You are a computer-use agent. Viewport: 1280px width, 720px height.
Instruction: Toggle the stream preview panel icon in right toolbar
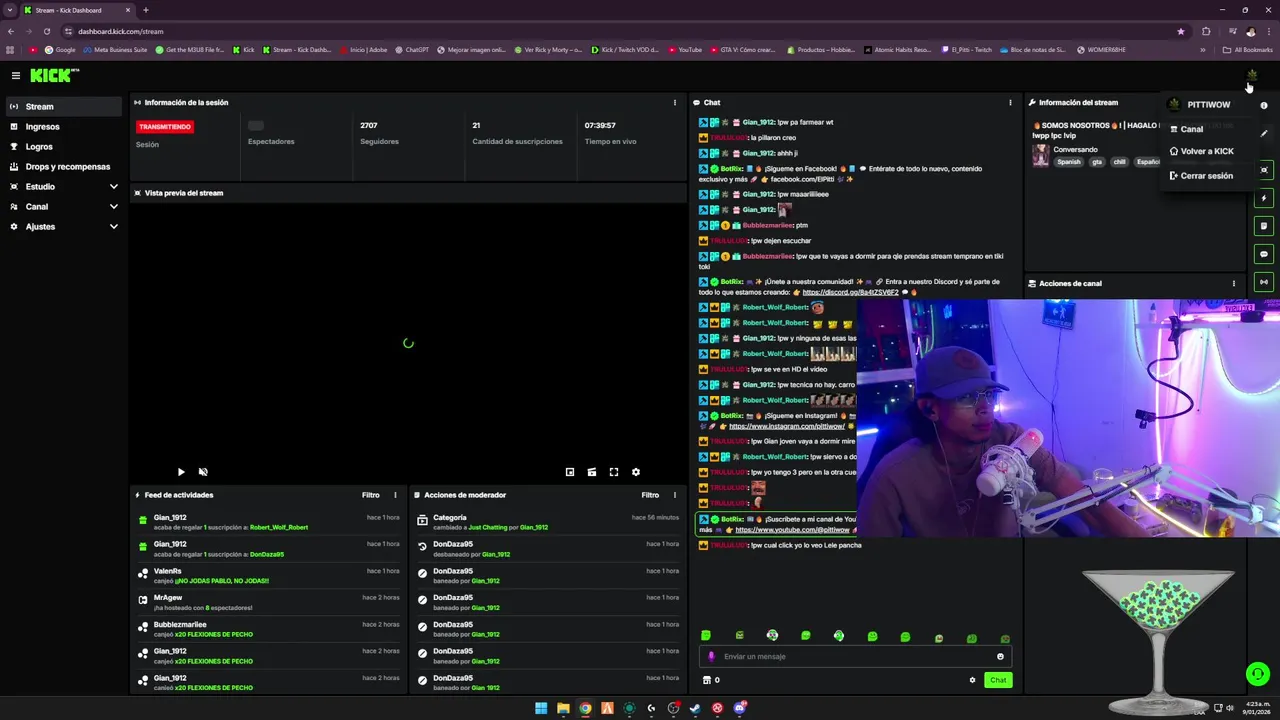tap(1264, 170)
